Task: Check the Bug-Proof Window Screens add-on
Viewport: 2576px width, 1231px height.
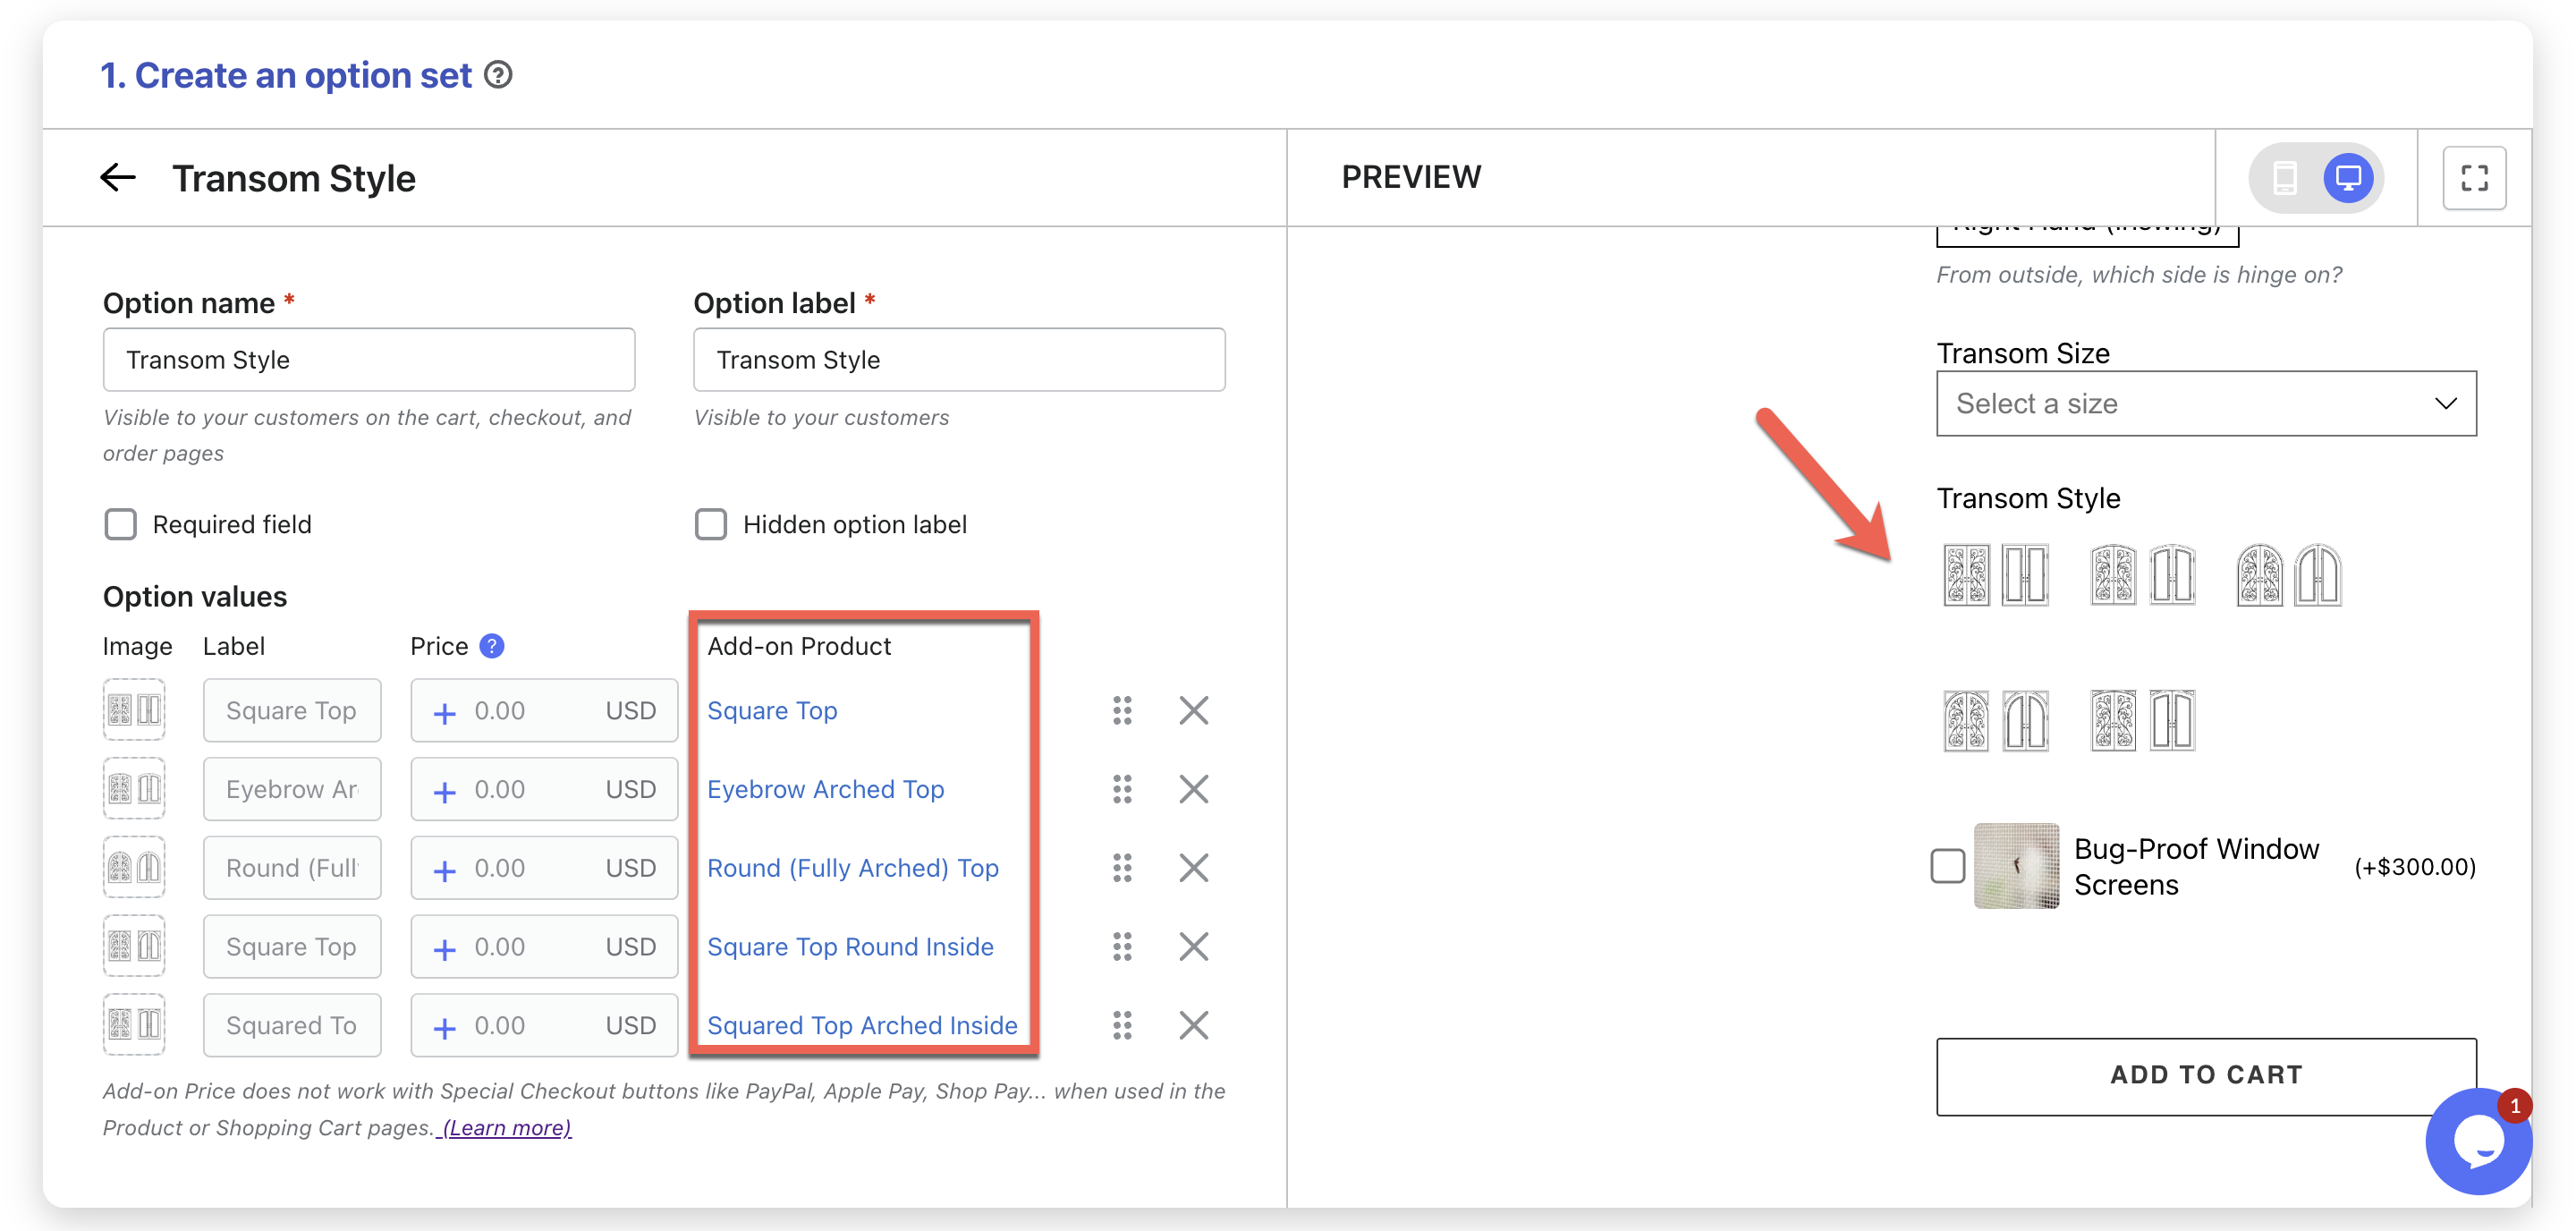Action: (1946, 866)
